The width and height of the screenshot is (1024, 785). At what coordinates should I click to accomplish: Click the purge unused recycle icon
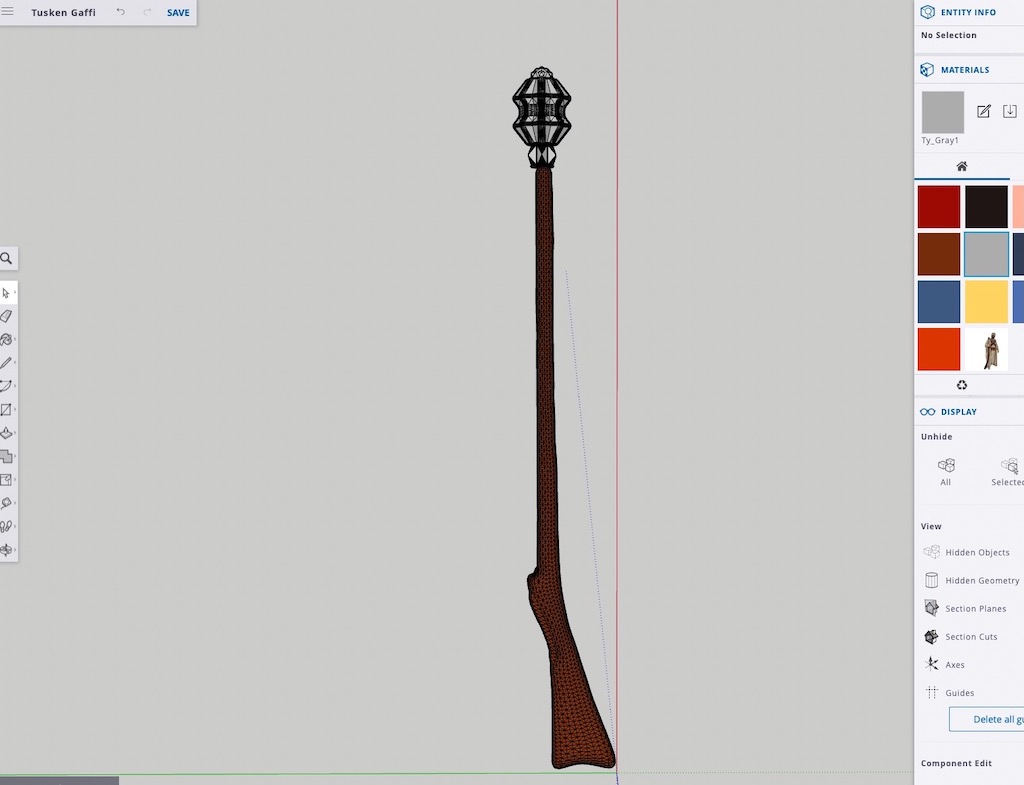coord(961,385)
